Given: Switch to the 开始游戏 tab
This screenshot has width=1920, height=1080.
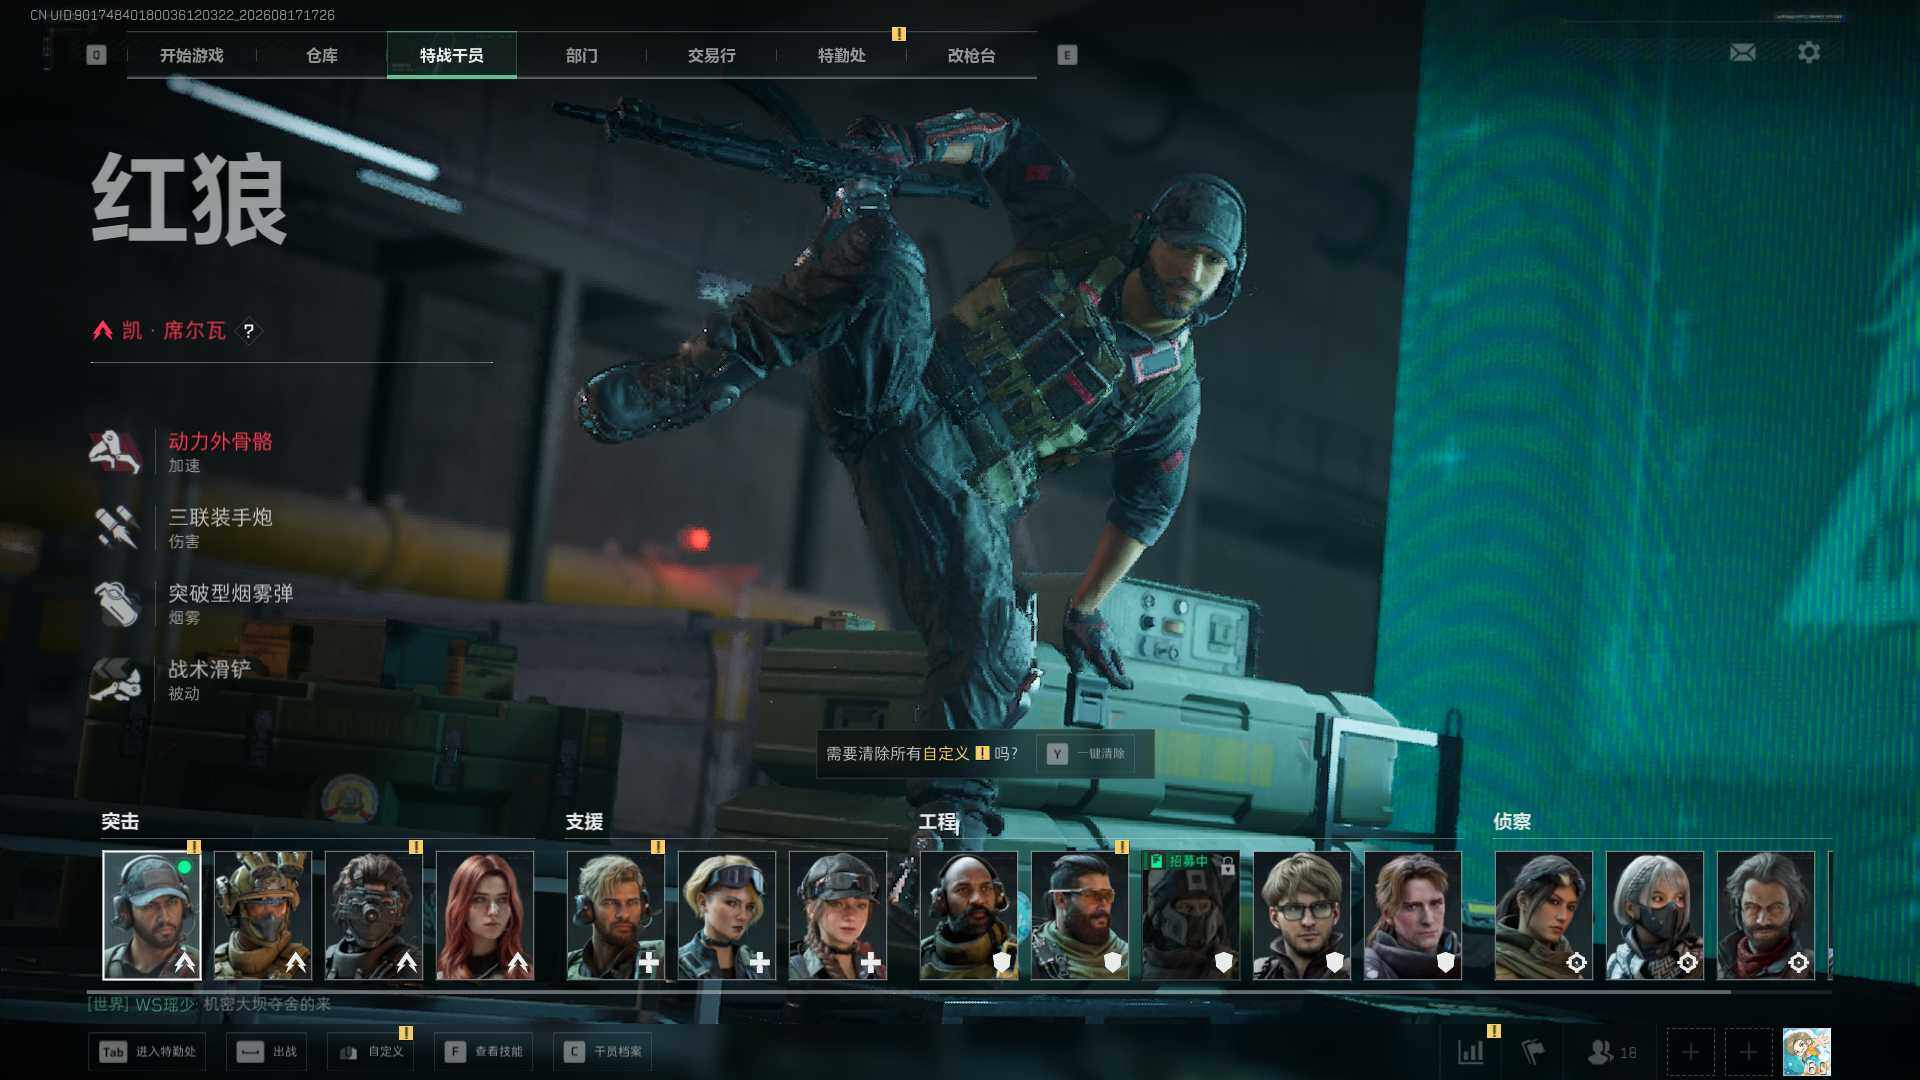Looking at the screenshot, I should (192, 55).
